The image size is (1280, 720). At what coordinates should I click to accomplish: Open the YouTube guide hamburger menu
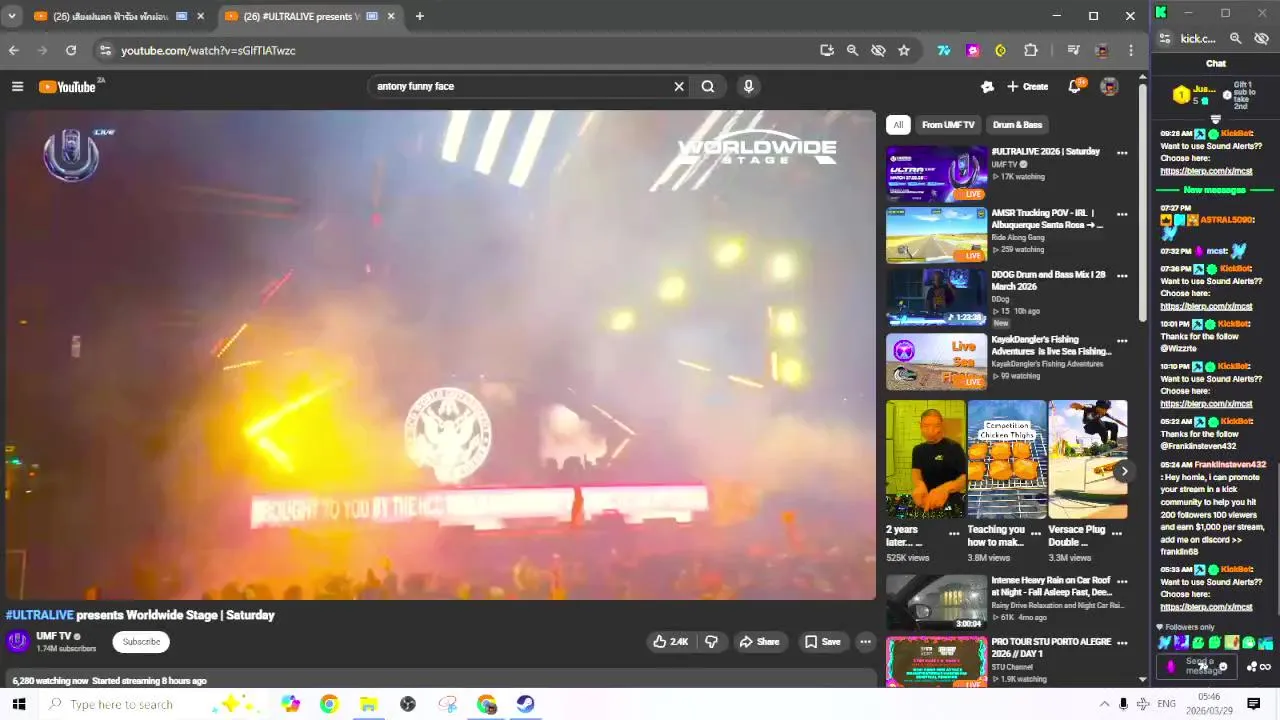click(x=17, y=87)
